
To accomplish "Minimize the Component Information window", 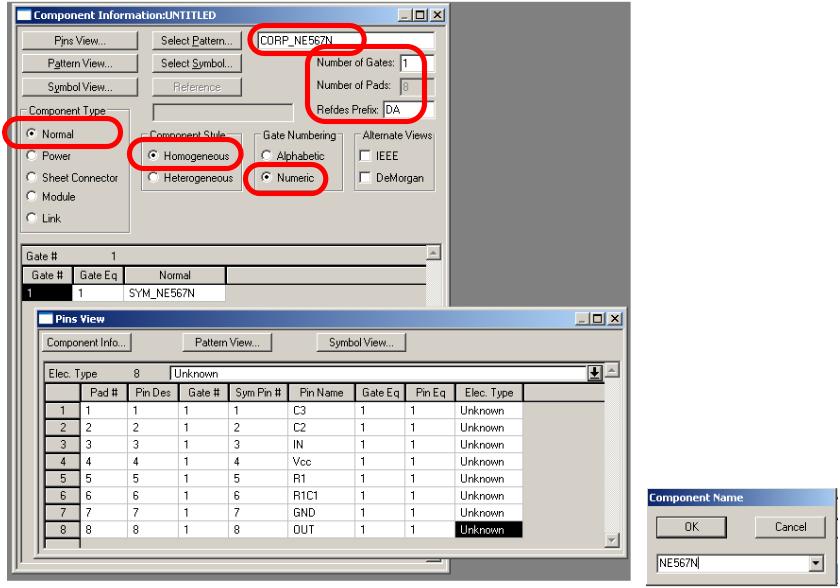I will [x=405, y=16].
